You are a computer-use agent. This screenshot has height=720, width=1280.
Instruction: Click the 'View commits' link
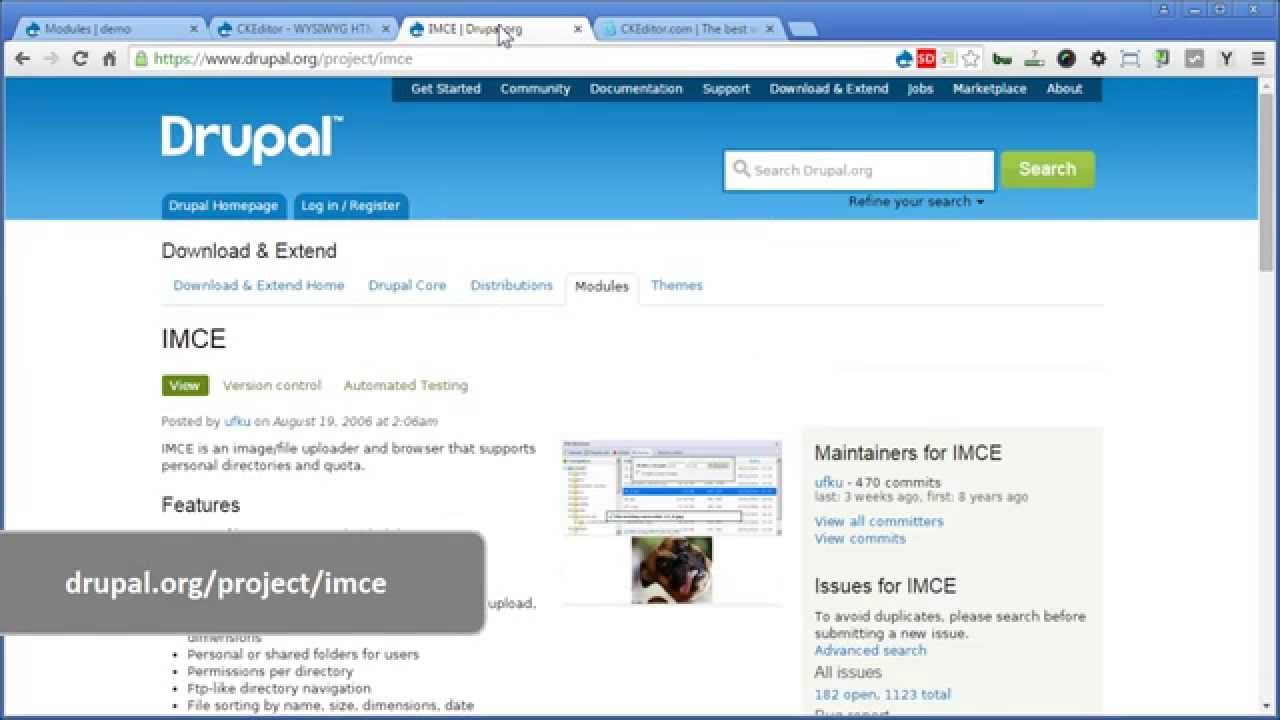tap(860, 538)
